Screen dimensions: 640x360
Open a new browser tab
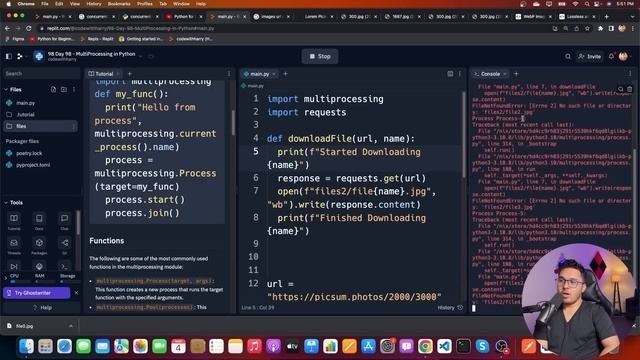(607, 17)
